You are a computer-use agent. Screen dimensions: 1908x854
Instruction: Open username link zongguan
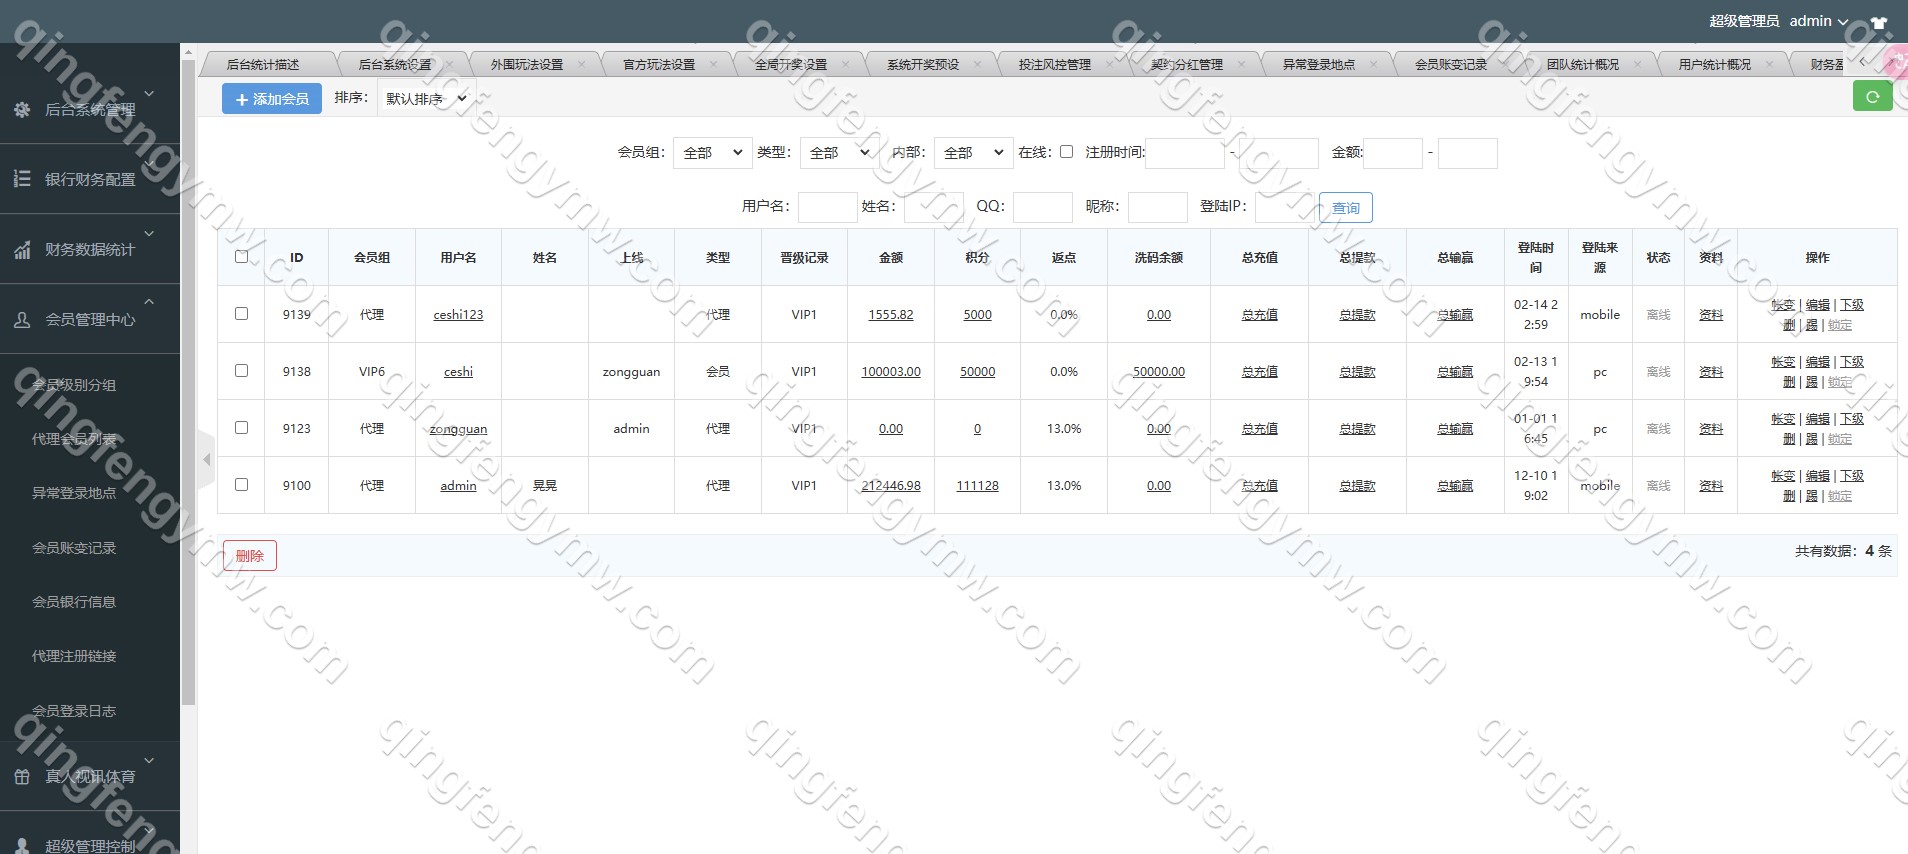pyautogui.click(x=458, y=428)
